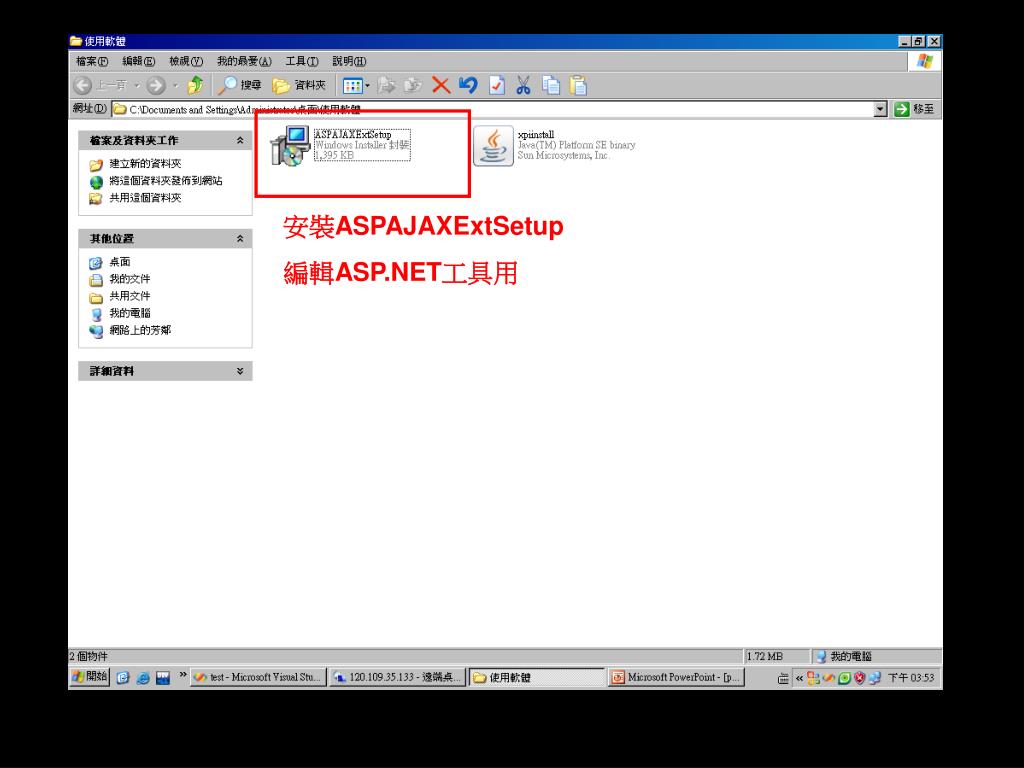
Task: Open the Forward button history dropdown
Action: (x=175, y=86)
